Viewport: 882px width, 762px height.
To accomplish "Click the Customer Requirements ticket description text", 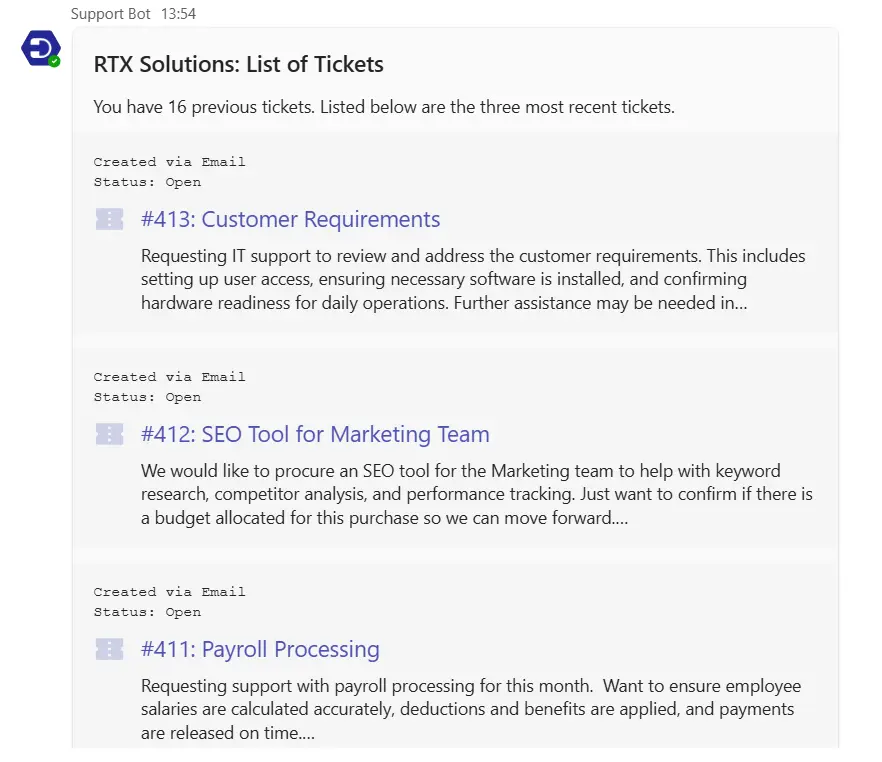I will pyautogui.click(x=472, y=279).
